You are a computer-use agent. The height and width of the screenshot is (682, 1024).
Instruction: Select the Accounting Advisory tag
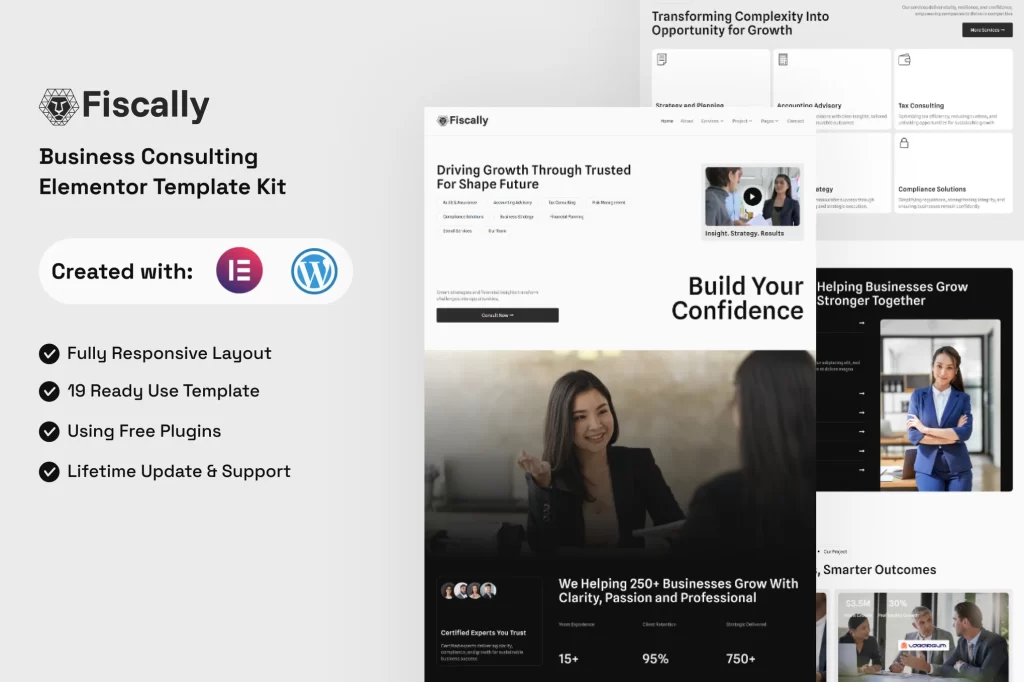point(513,203)
